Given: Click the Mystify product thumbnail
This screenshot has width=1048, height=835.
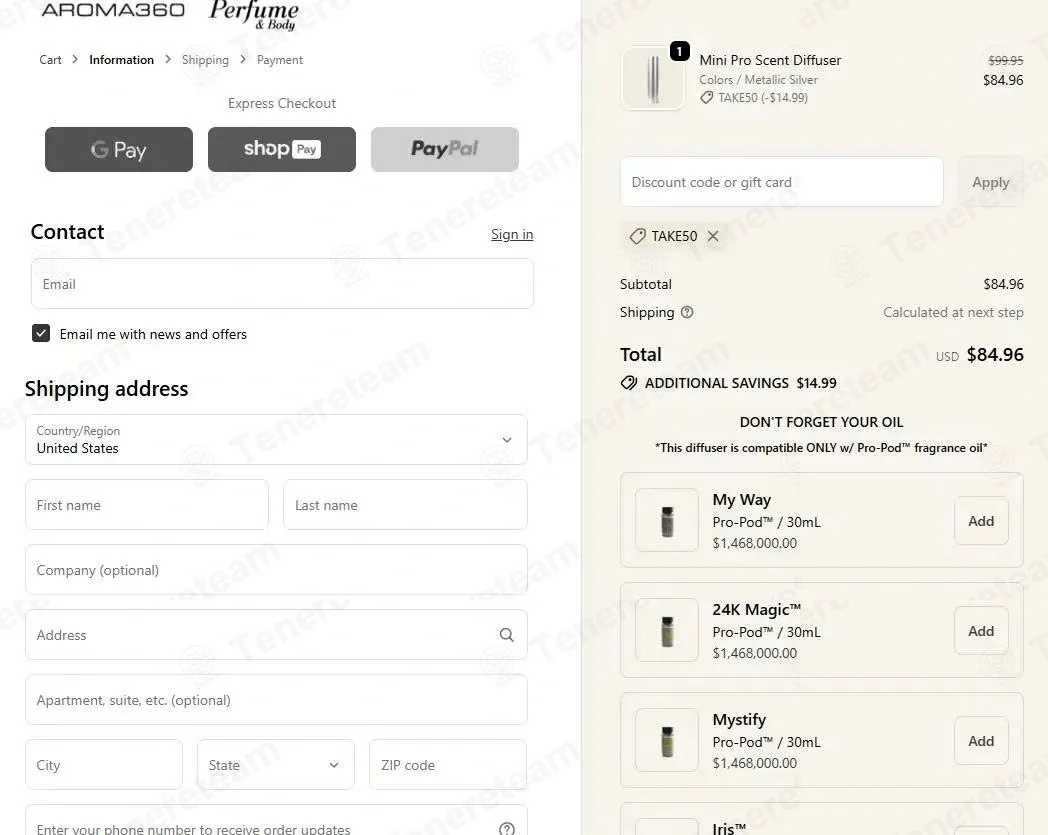Looking at the screenshot, I should pyautogui.click(x=666, y=740).
